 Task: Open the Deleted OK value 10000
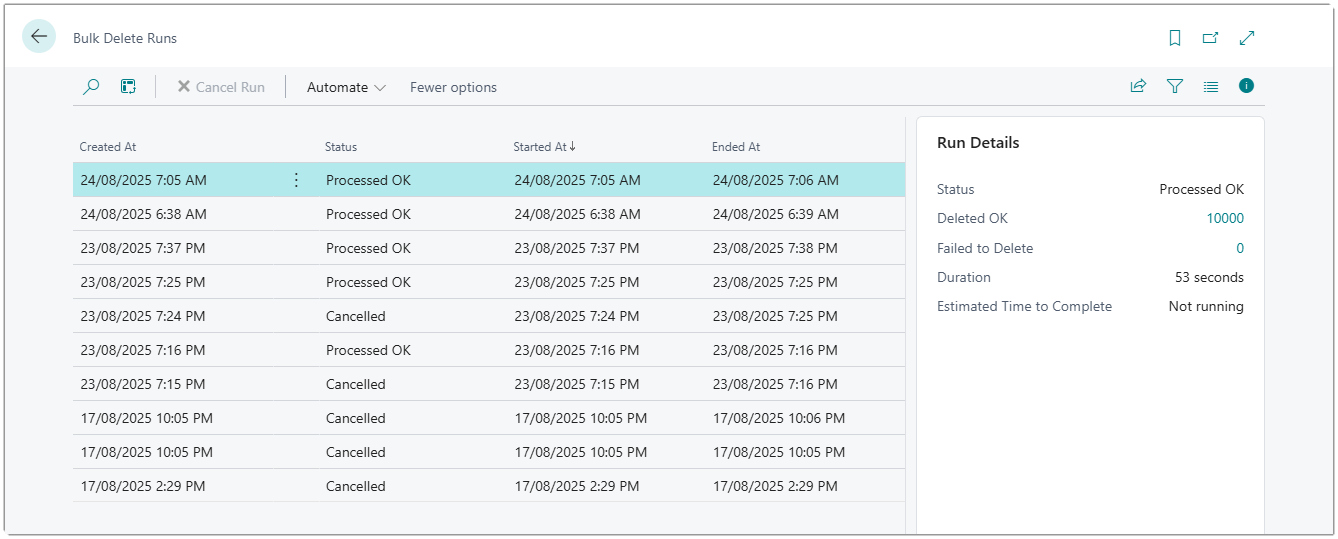pos(1225,219)
